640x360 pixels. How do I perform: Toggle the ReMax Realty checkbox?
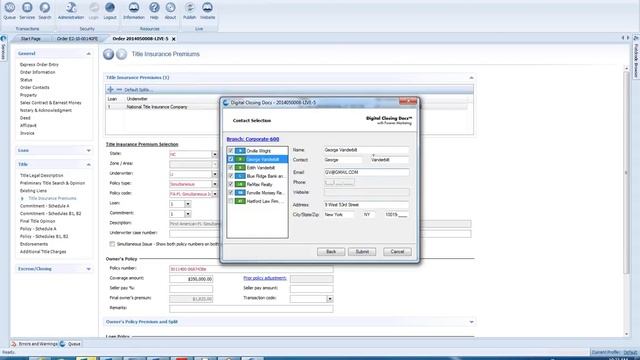tap(231, 184)
